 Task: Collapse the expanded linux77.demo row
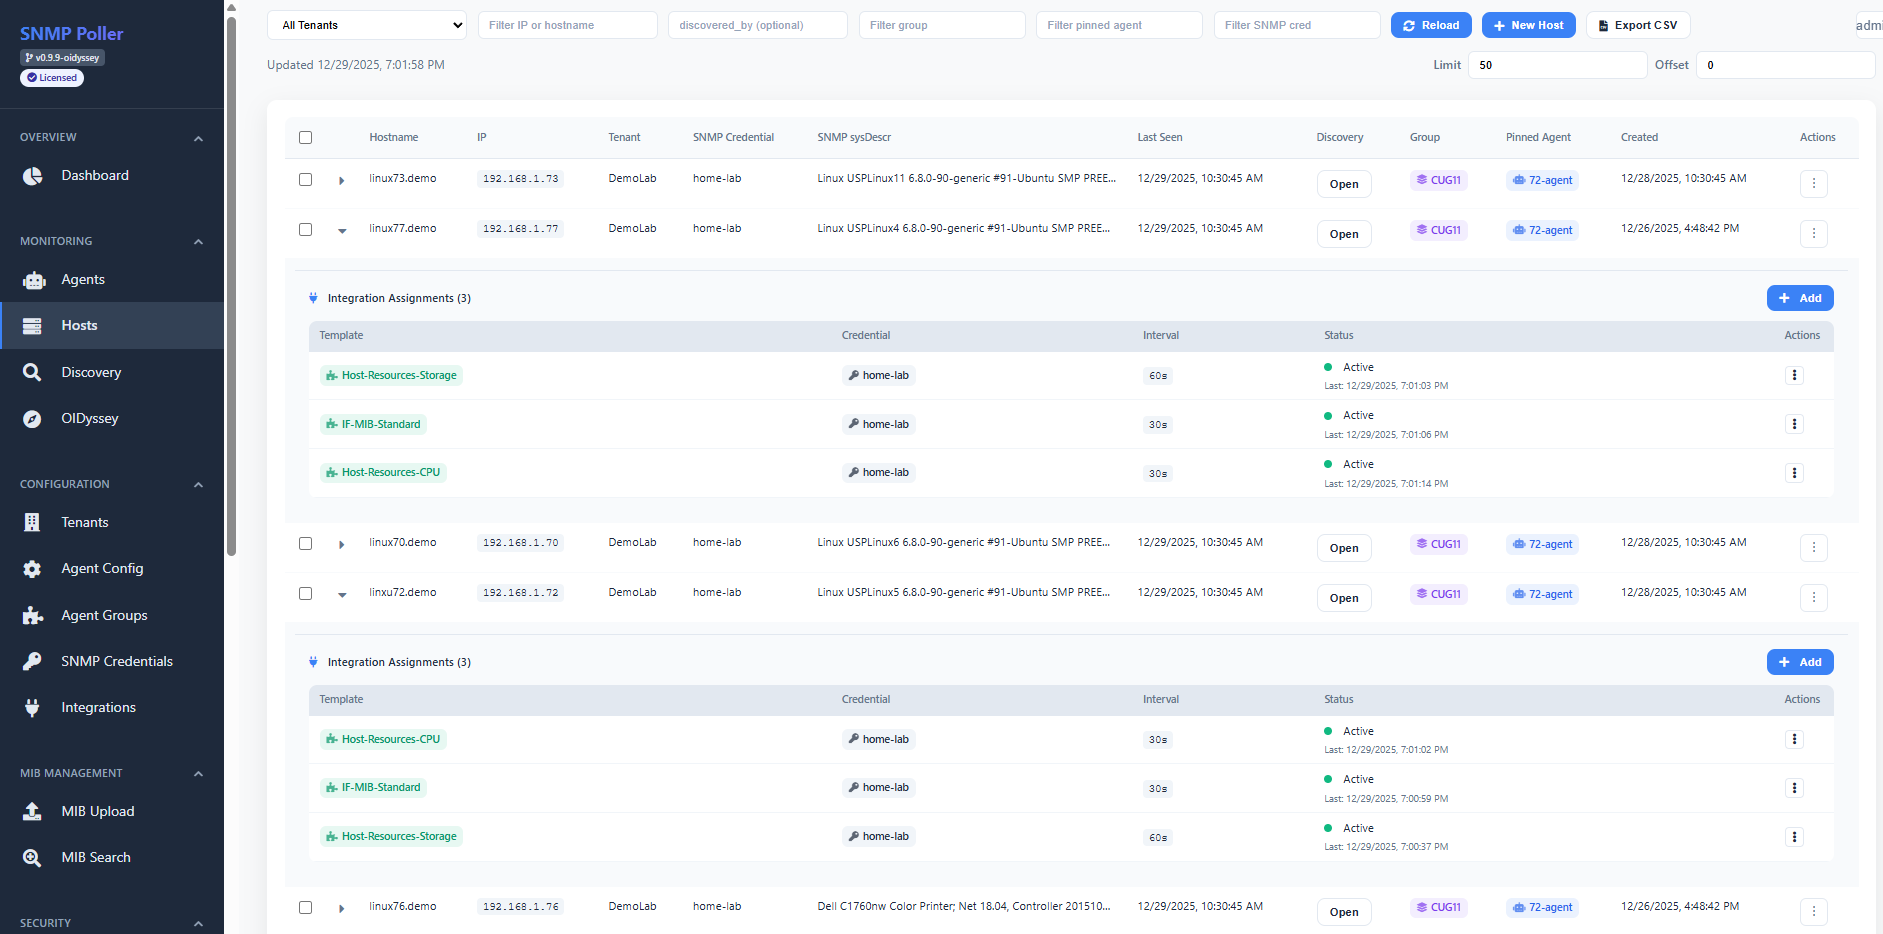(342, 231)
